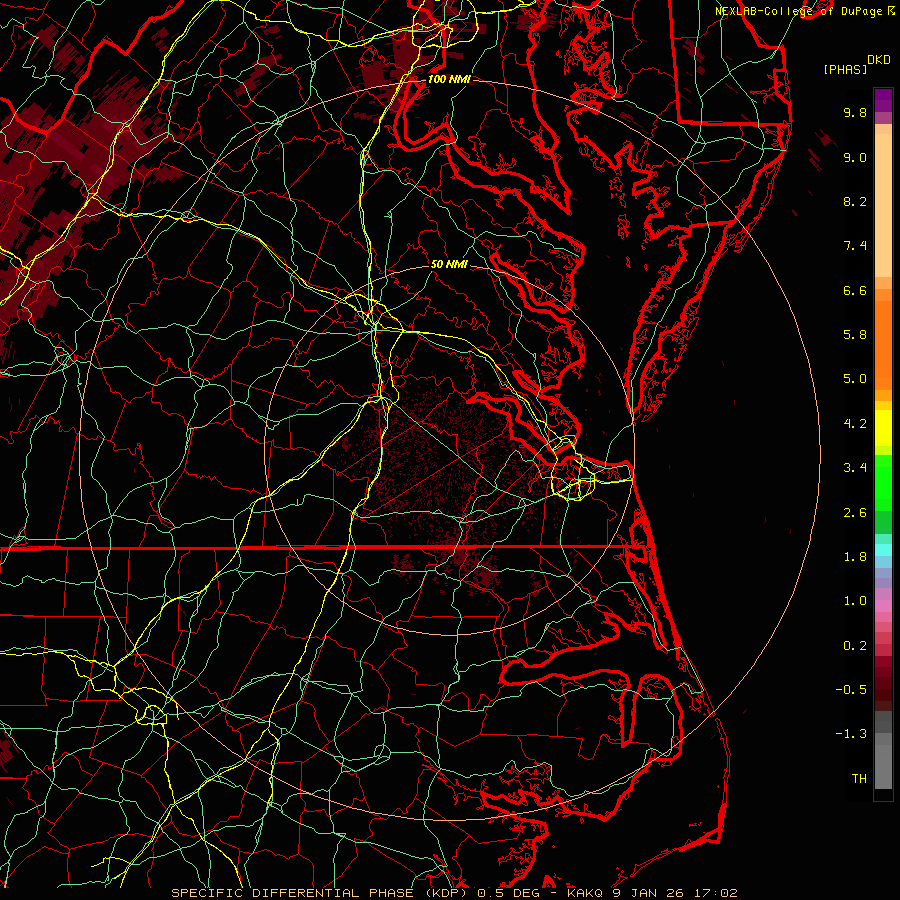Click the -0.5 scale value
The height and width of the screenshot is (900, 900).
point(851,690)
